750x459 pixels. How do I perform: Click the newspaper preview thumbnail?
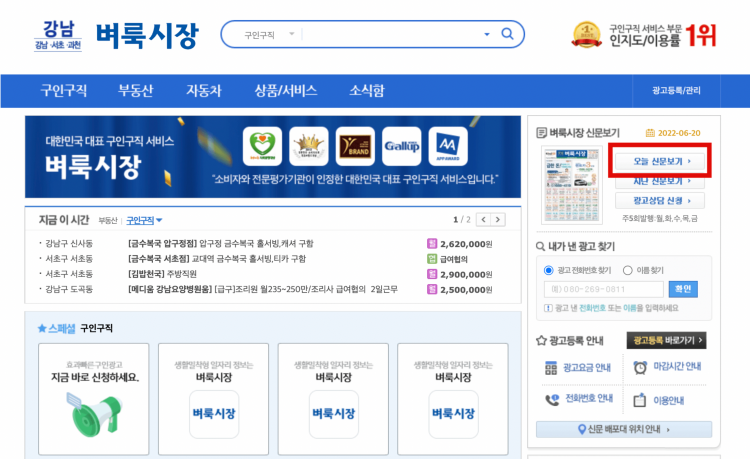[572, 185]
